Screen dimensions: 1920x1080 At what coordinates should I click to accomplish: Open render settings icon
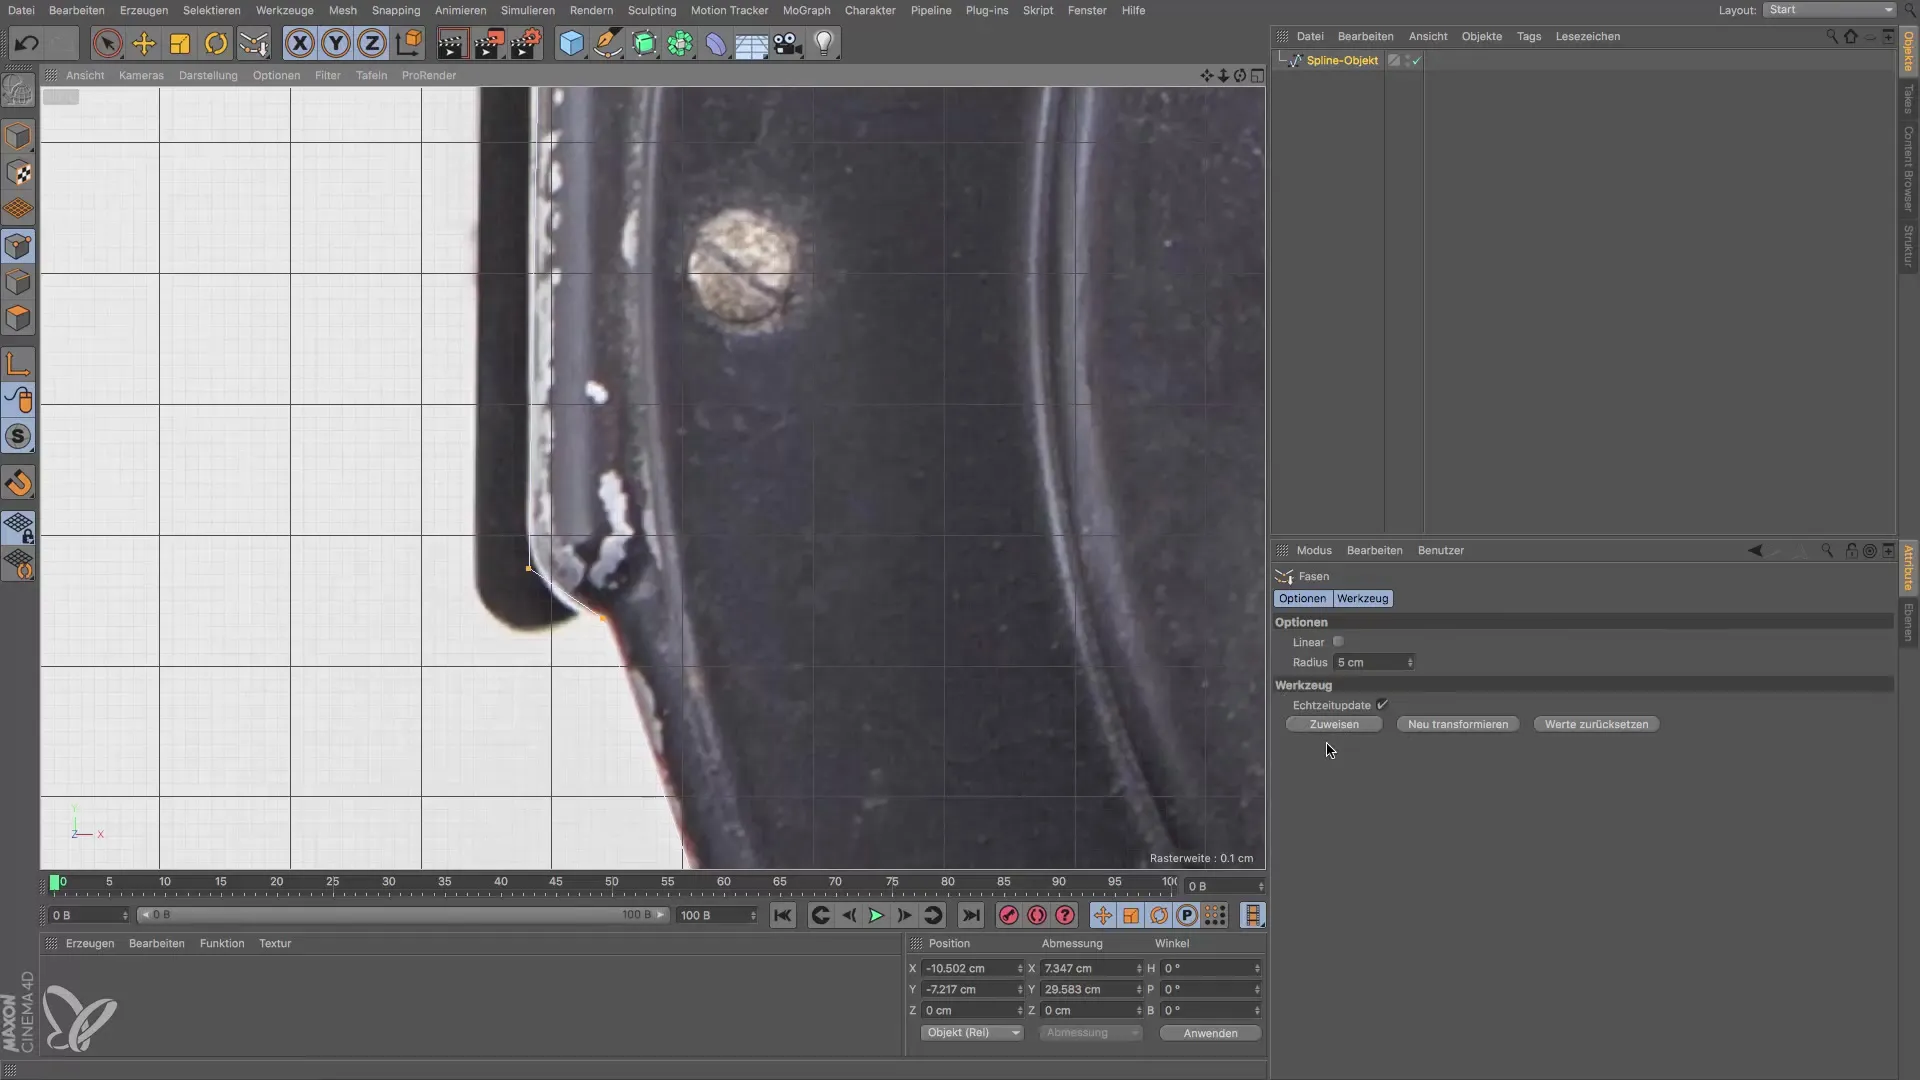[x=526, y=43]
